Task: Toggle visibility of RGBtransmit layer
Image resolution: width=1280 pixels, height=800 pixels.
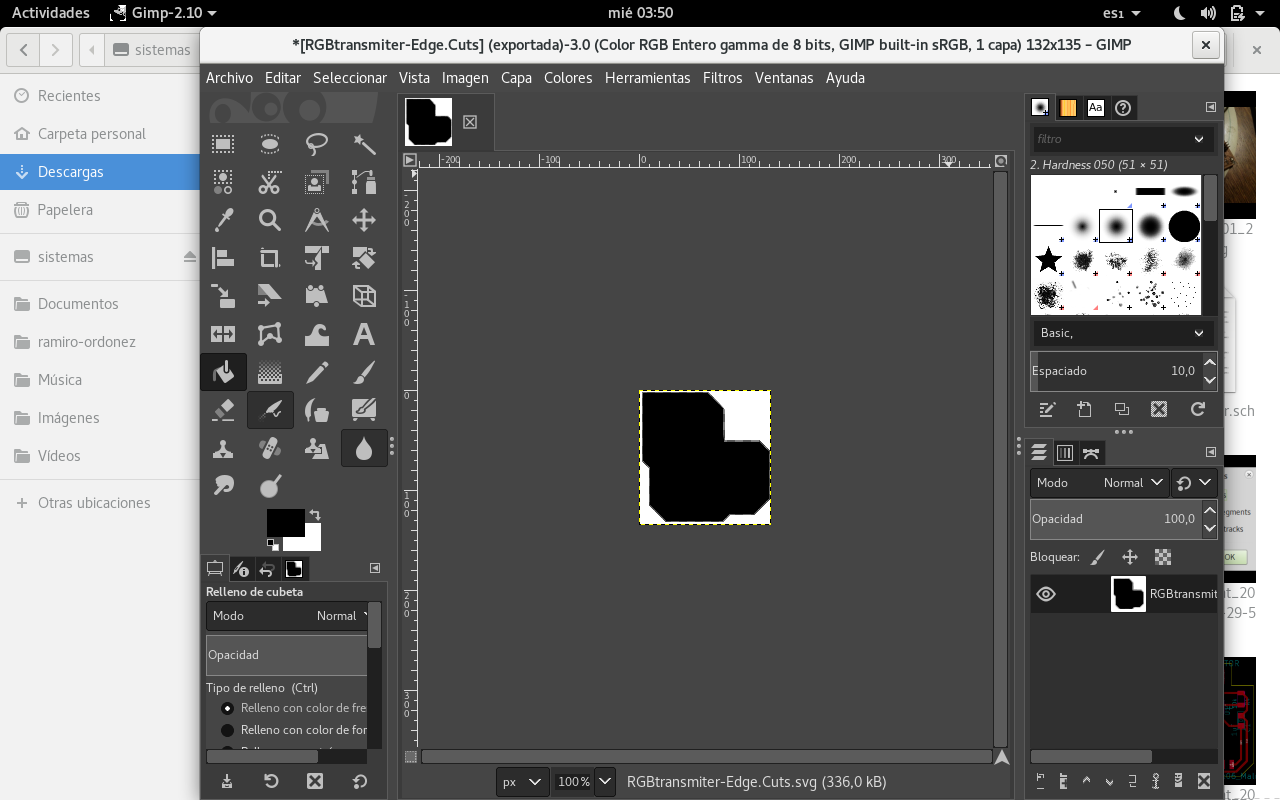Action: 1046,594
